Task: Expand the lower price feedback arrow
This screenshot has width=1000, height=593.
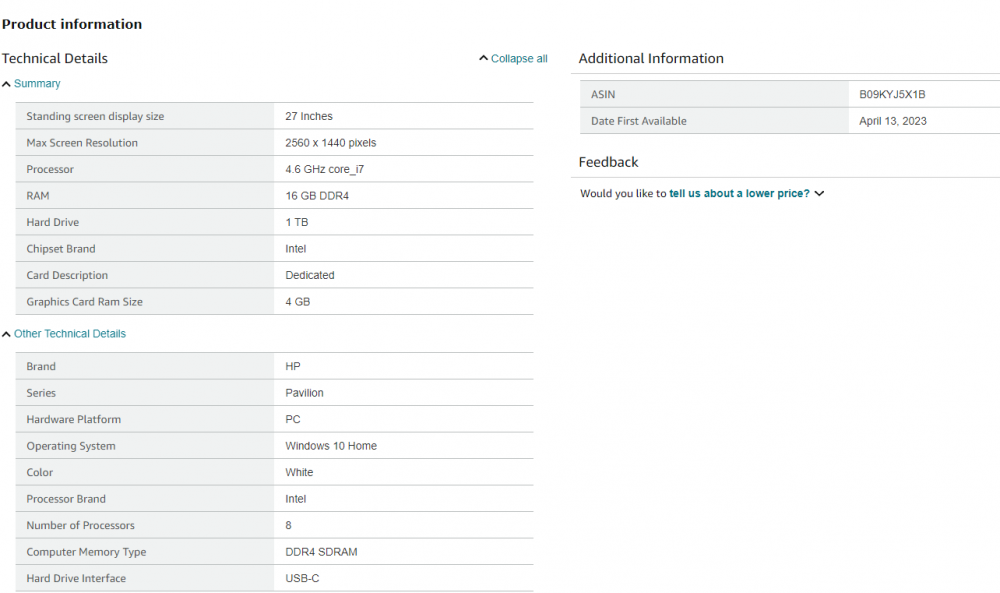Action: pyautogui.click(x=820, y=193)
